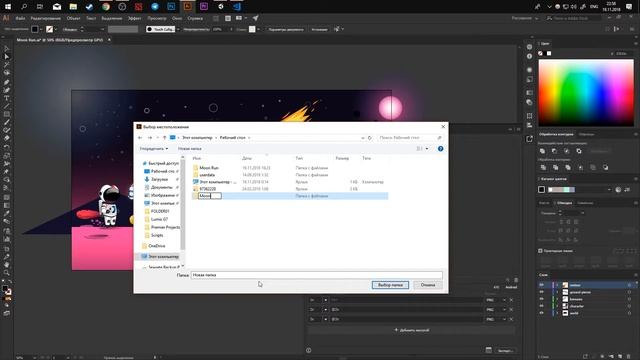Hide the ground pieces layer
This screenshot has width=640, height=360.
pyautogui.click(x=542, y=292)
